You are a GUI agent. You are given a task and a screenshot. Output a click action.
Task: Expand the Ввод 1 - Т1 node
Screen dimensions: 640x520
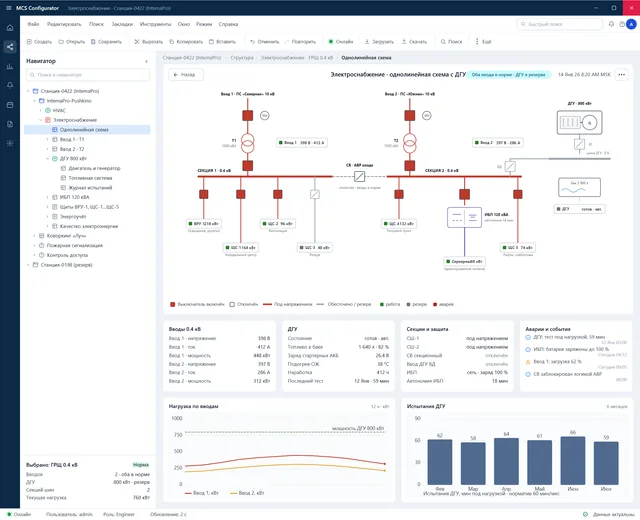pyautogui.click(x=47, y=139)
